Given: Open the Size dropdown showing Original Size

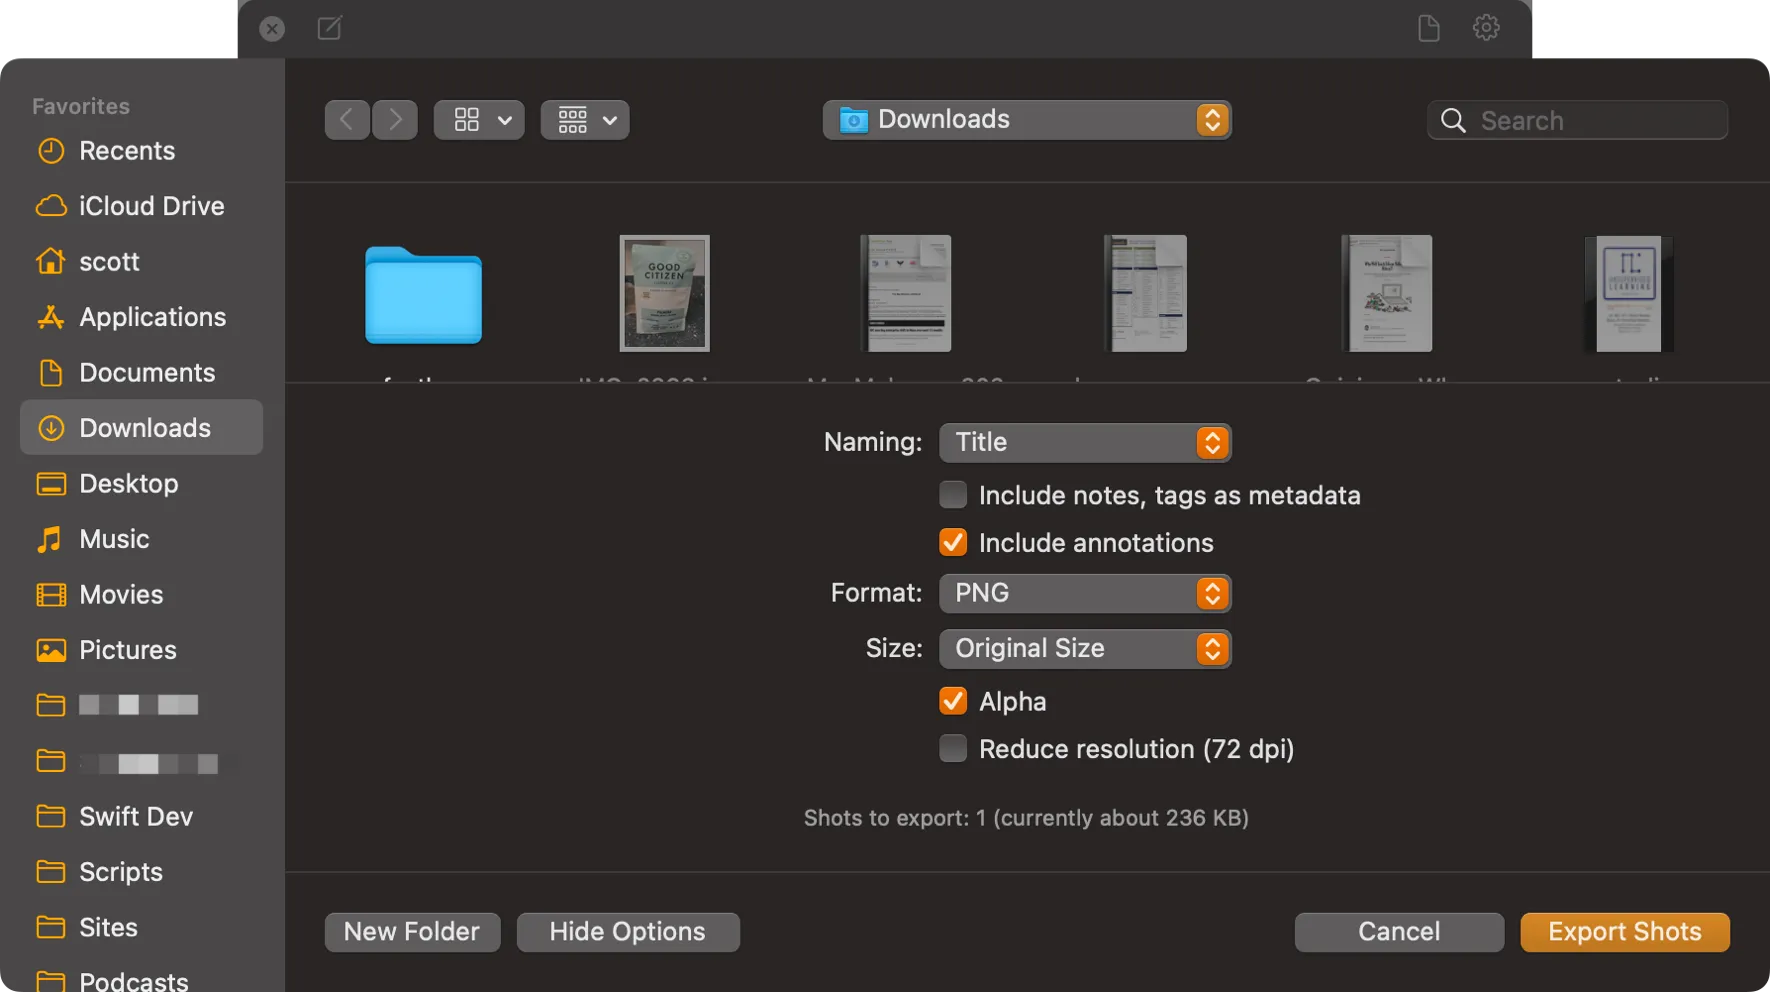Looking at the screenshot, I should [1085, 648].
